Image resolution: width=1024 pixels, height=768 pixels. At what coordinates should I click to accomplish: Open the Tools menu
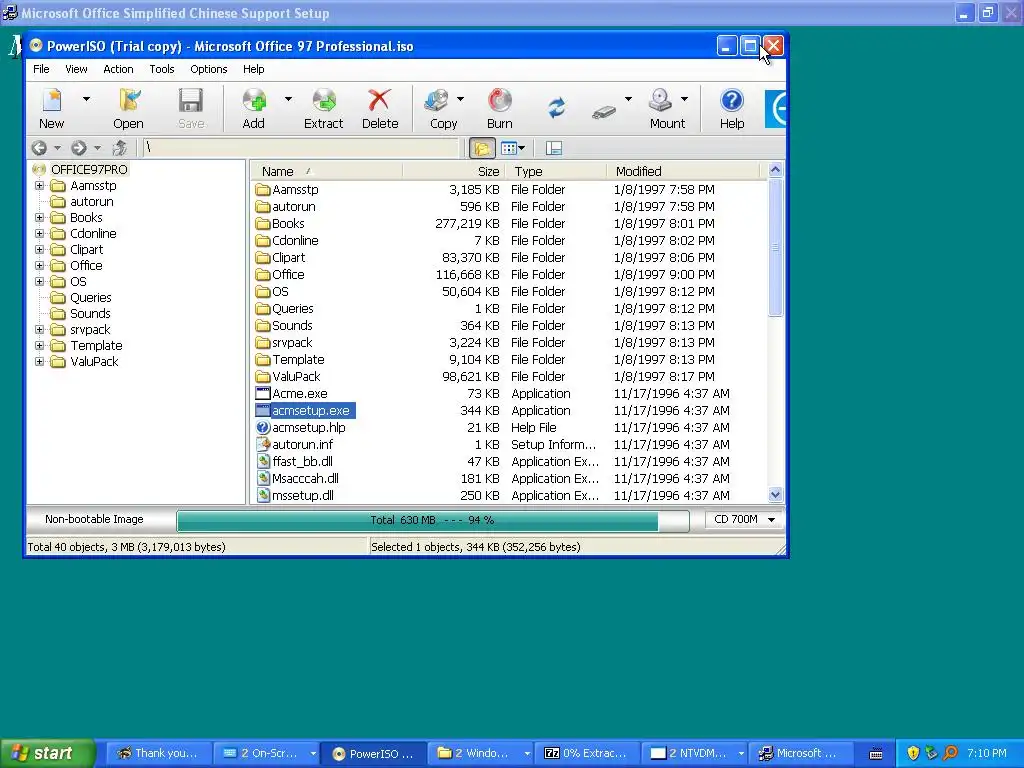coord(162,69)
